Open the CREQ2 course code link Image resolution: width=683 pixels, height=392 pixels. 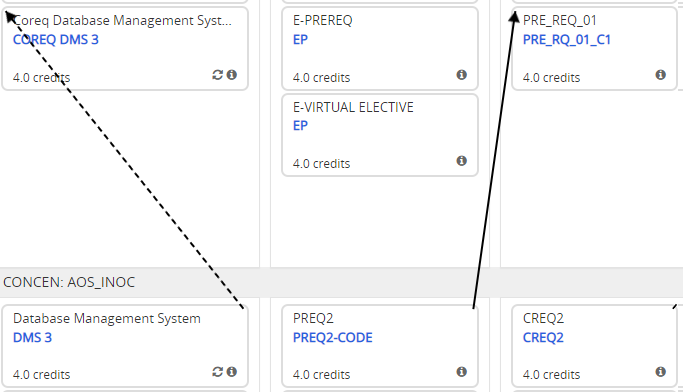click(543, 338)
